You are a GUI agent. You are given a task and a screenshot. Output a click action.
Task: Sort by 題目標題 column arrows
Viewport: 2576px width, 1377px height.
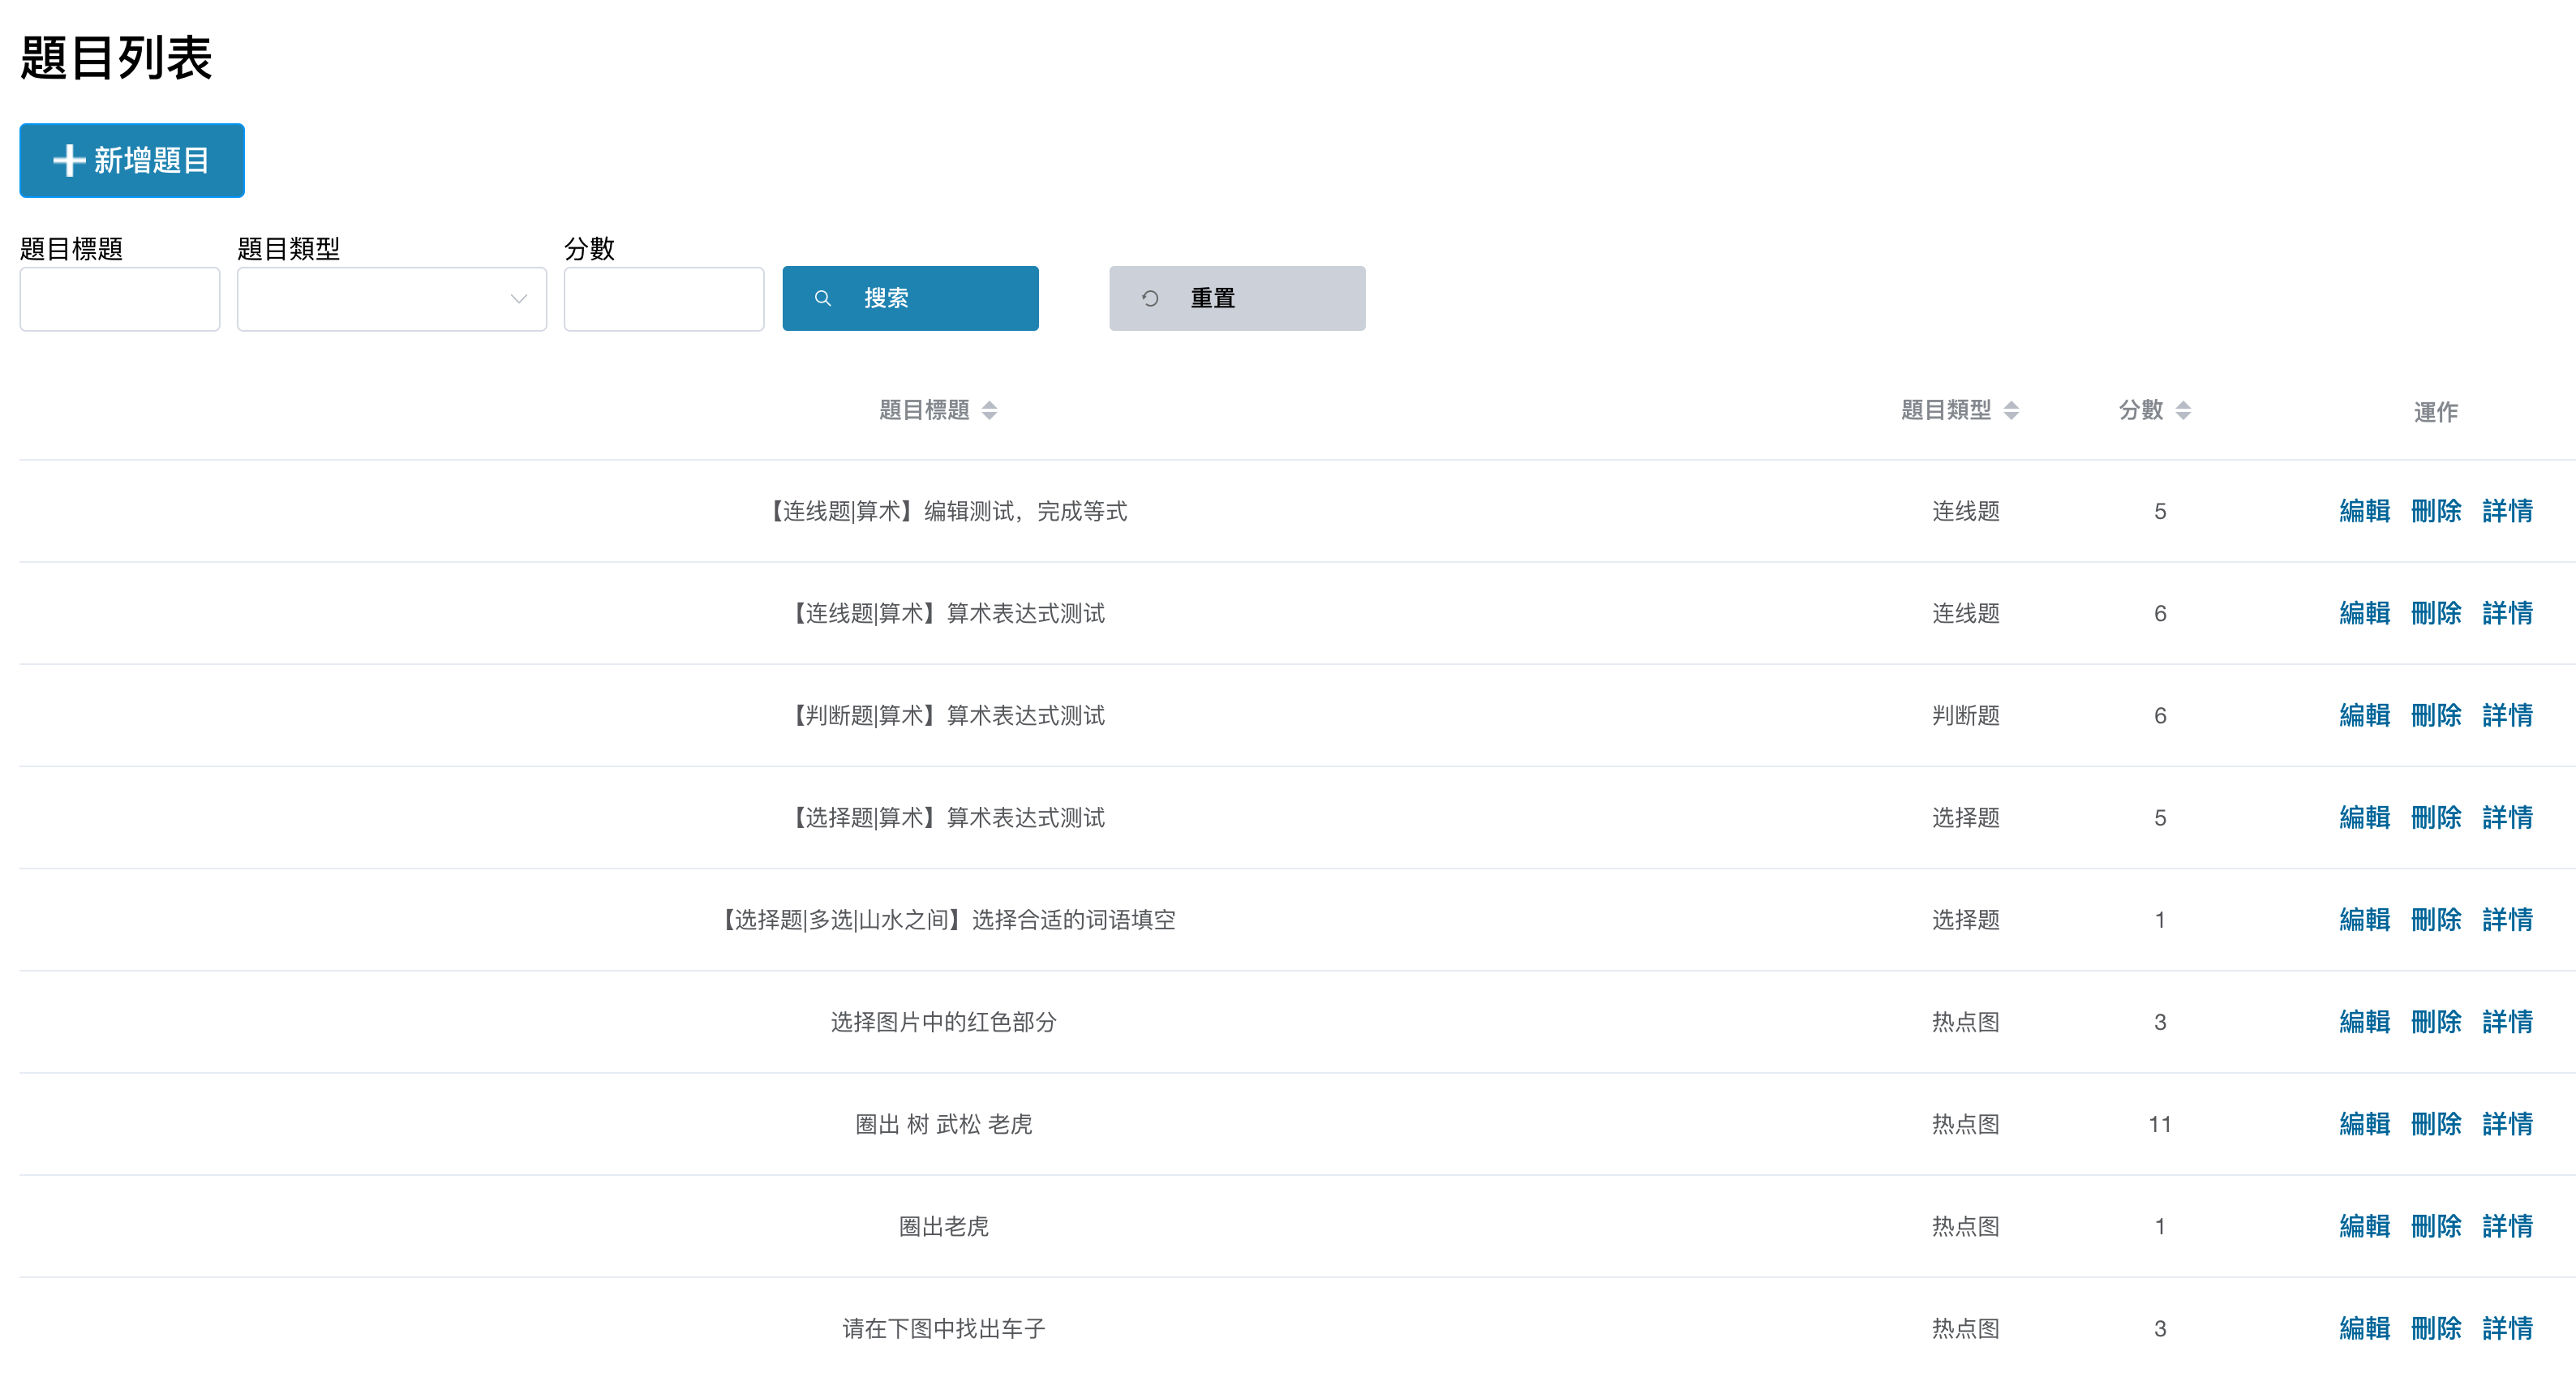click(x=989, y=410)
